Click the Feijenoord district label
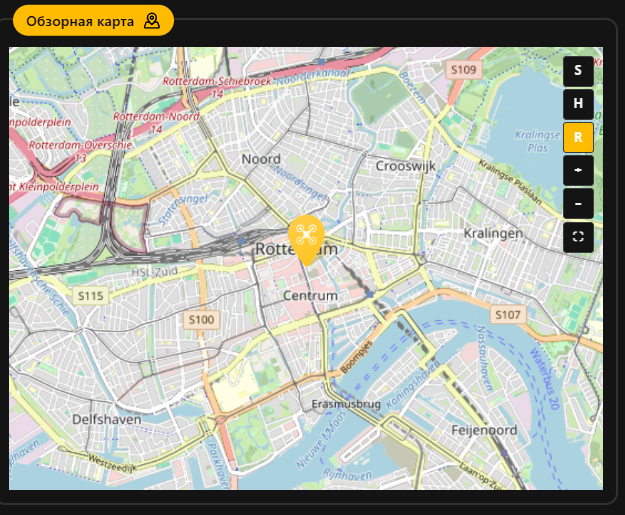625x515 pixels. click(484, 430)
